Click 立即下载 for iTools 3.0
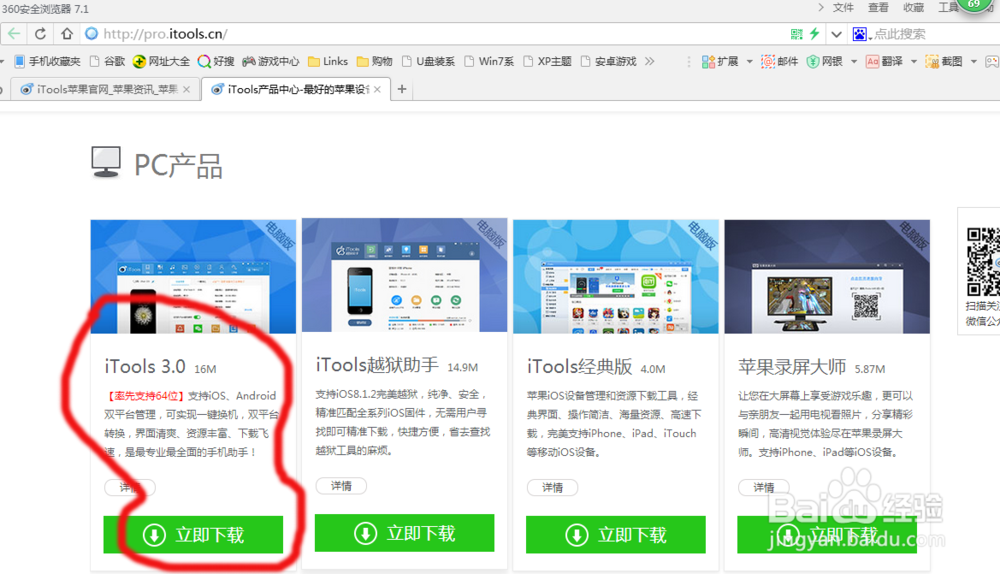1000x574 pixels. tap(193, 534)
